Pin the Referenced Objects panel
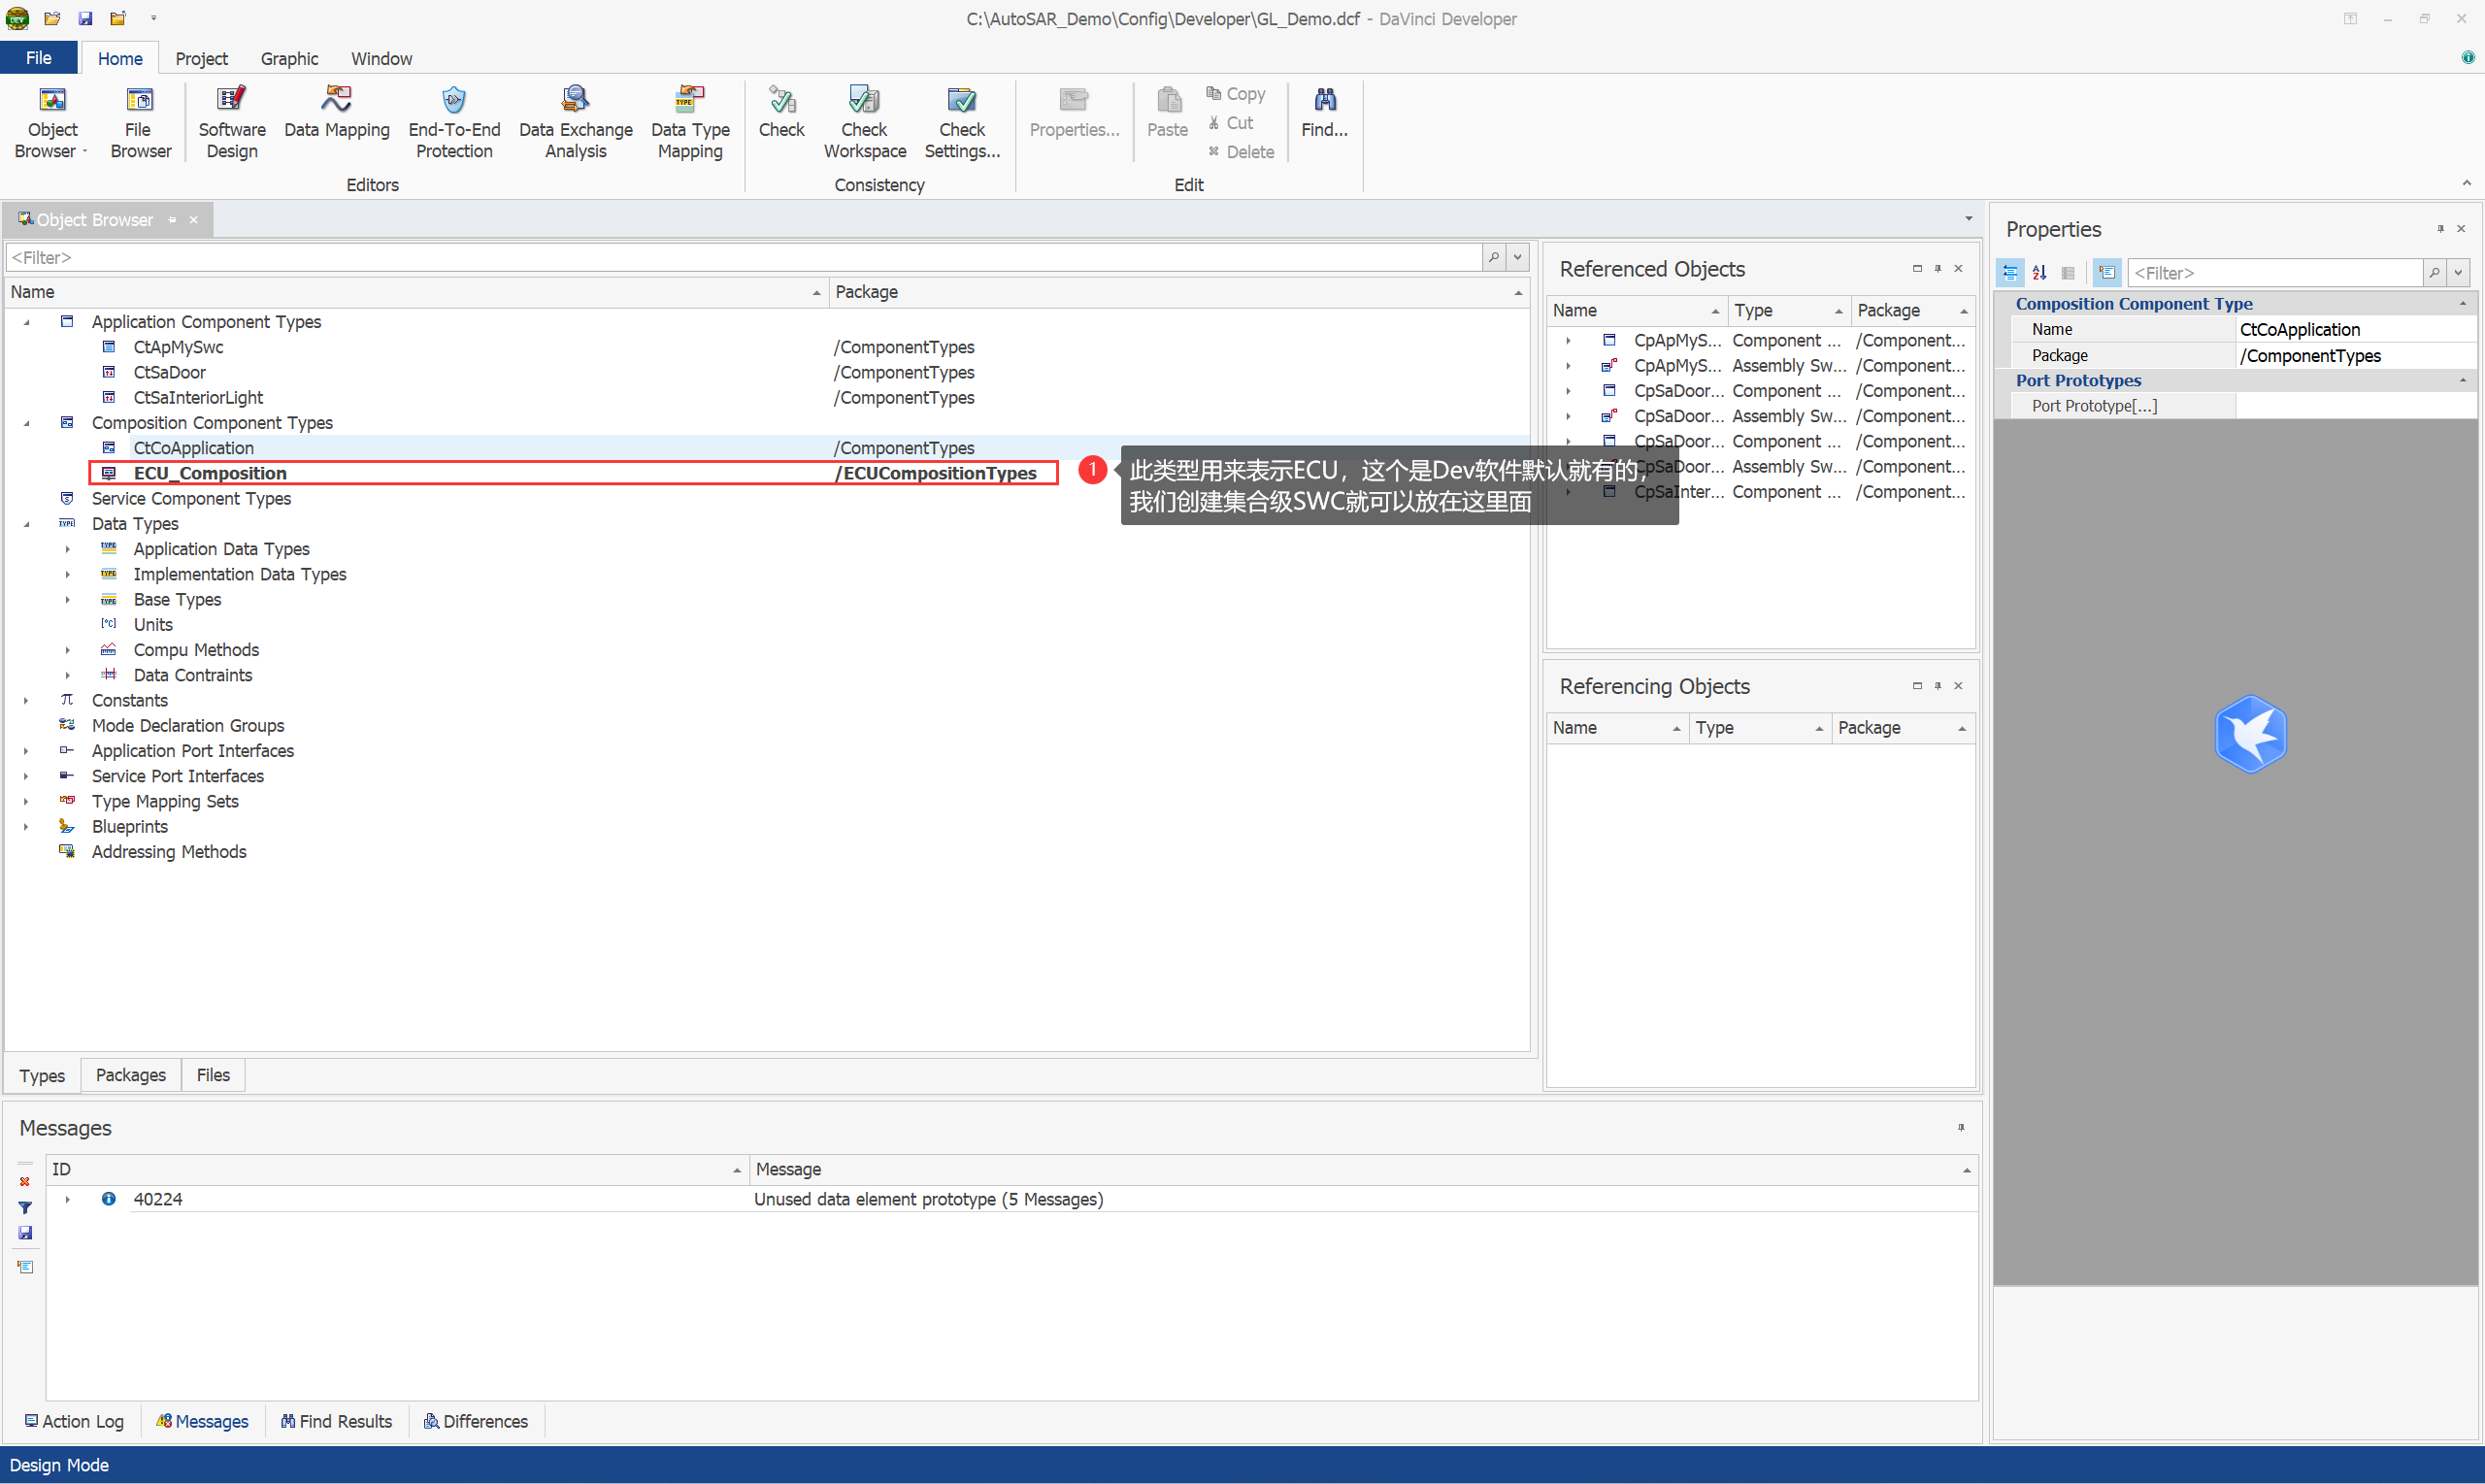The width and height of the screenshot is (2485, 1484). tap(1938, 268)
